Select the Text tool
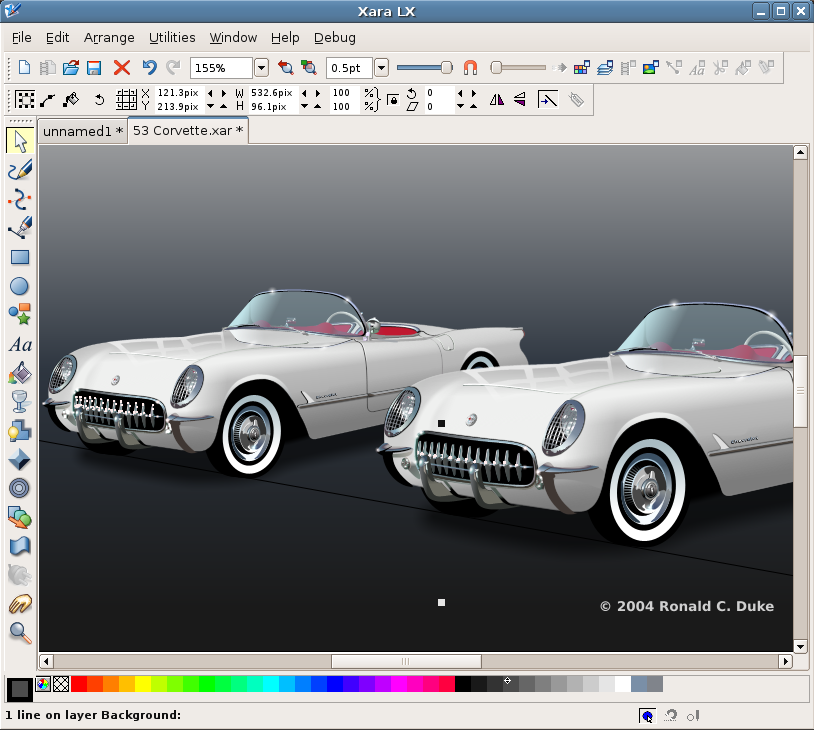 [20, 344]
